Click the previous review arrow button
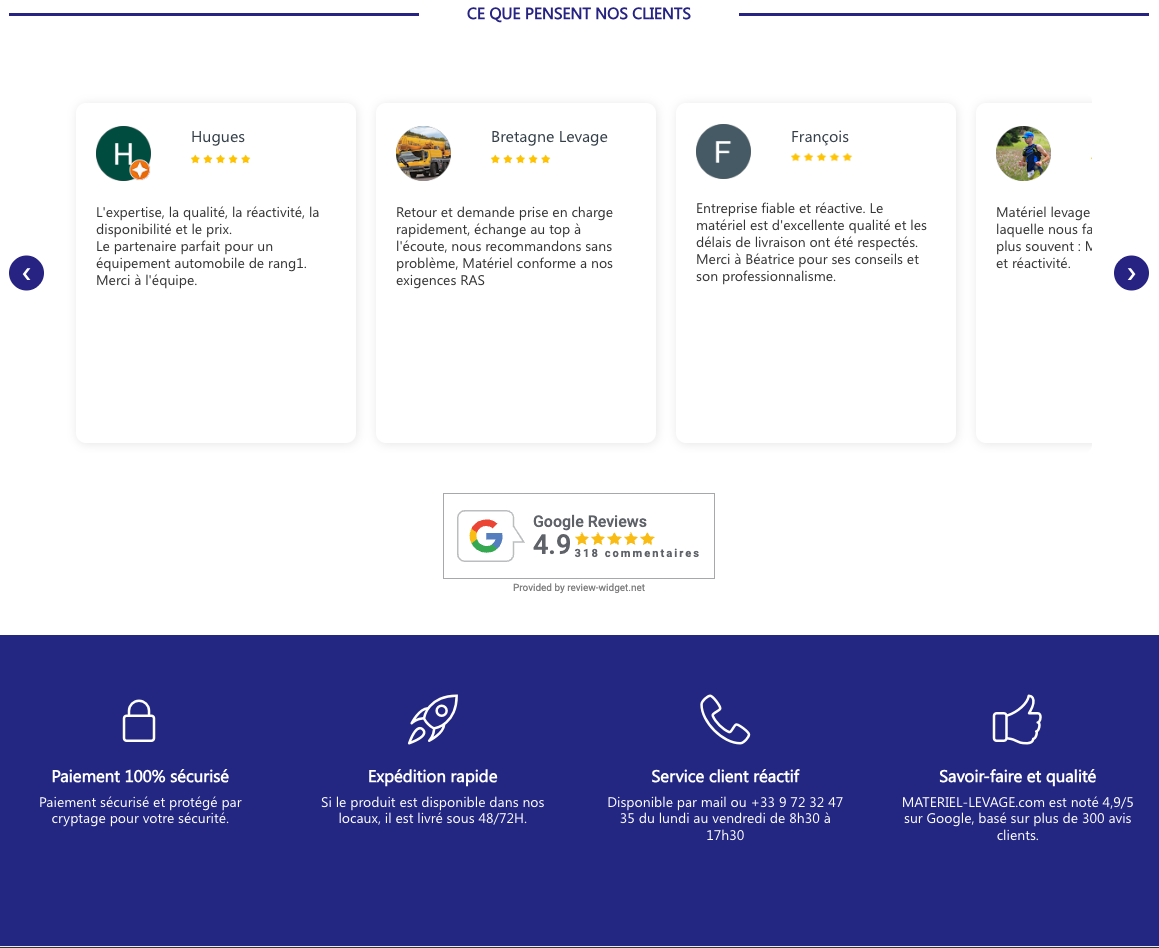 (x=27, y=273)
